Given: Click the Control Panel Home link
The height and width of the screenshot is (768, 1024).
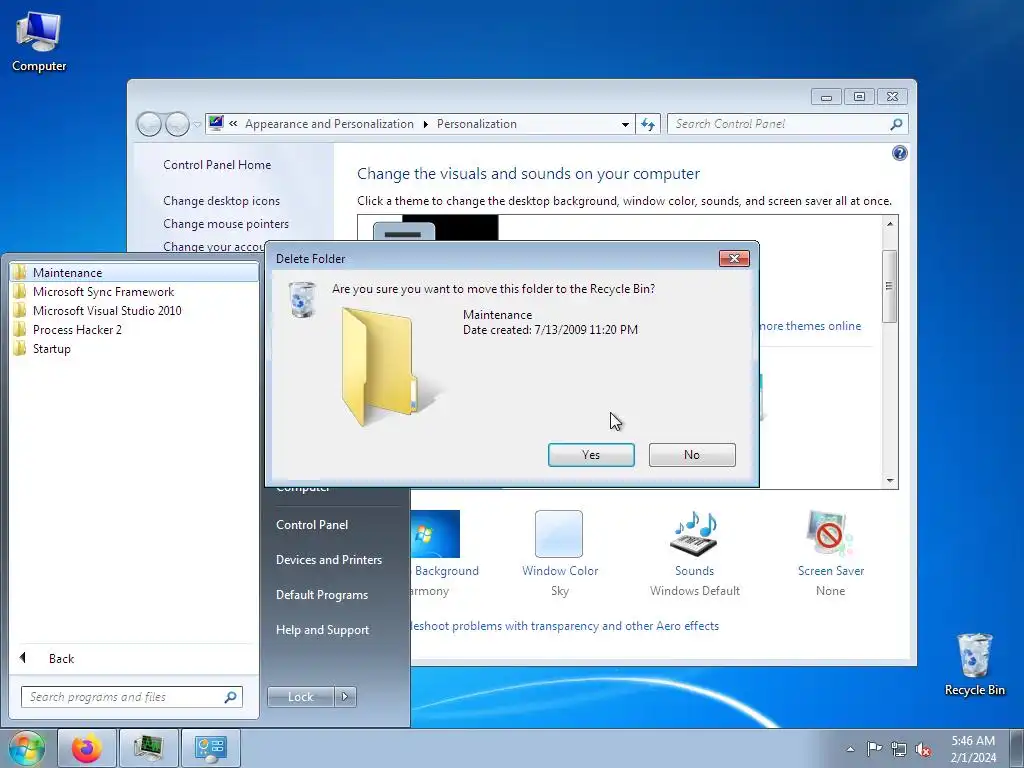Looking at the screenshot, I should pyautogui.click(x=217, y=165).
